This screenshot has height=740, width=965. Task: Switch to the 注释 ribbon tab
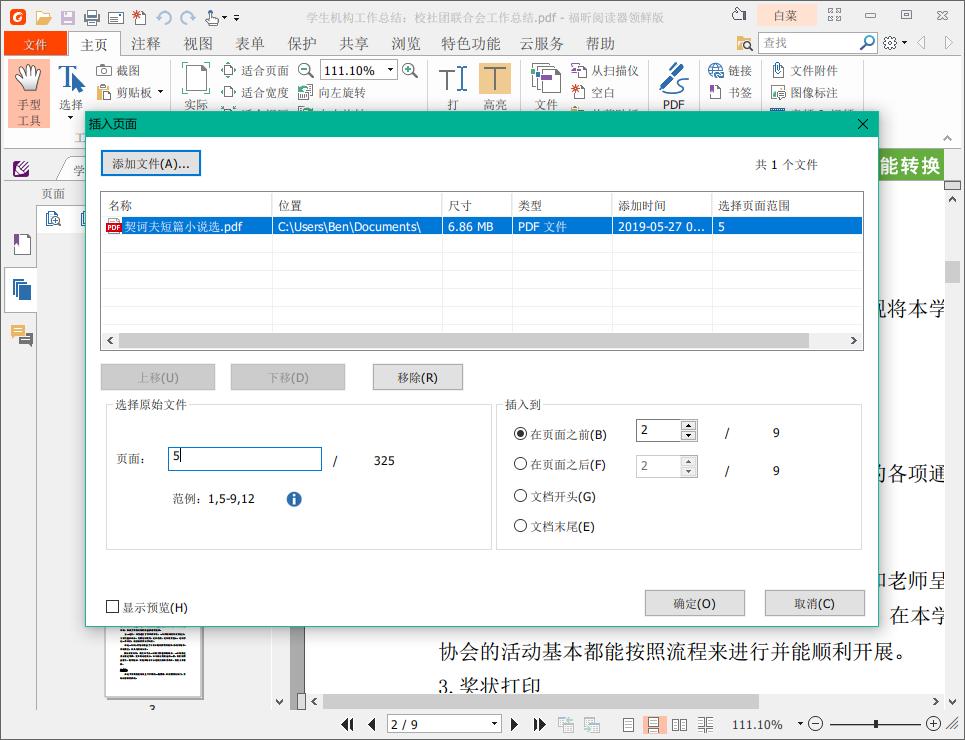[146, 43]
